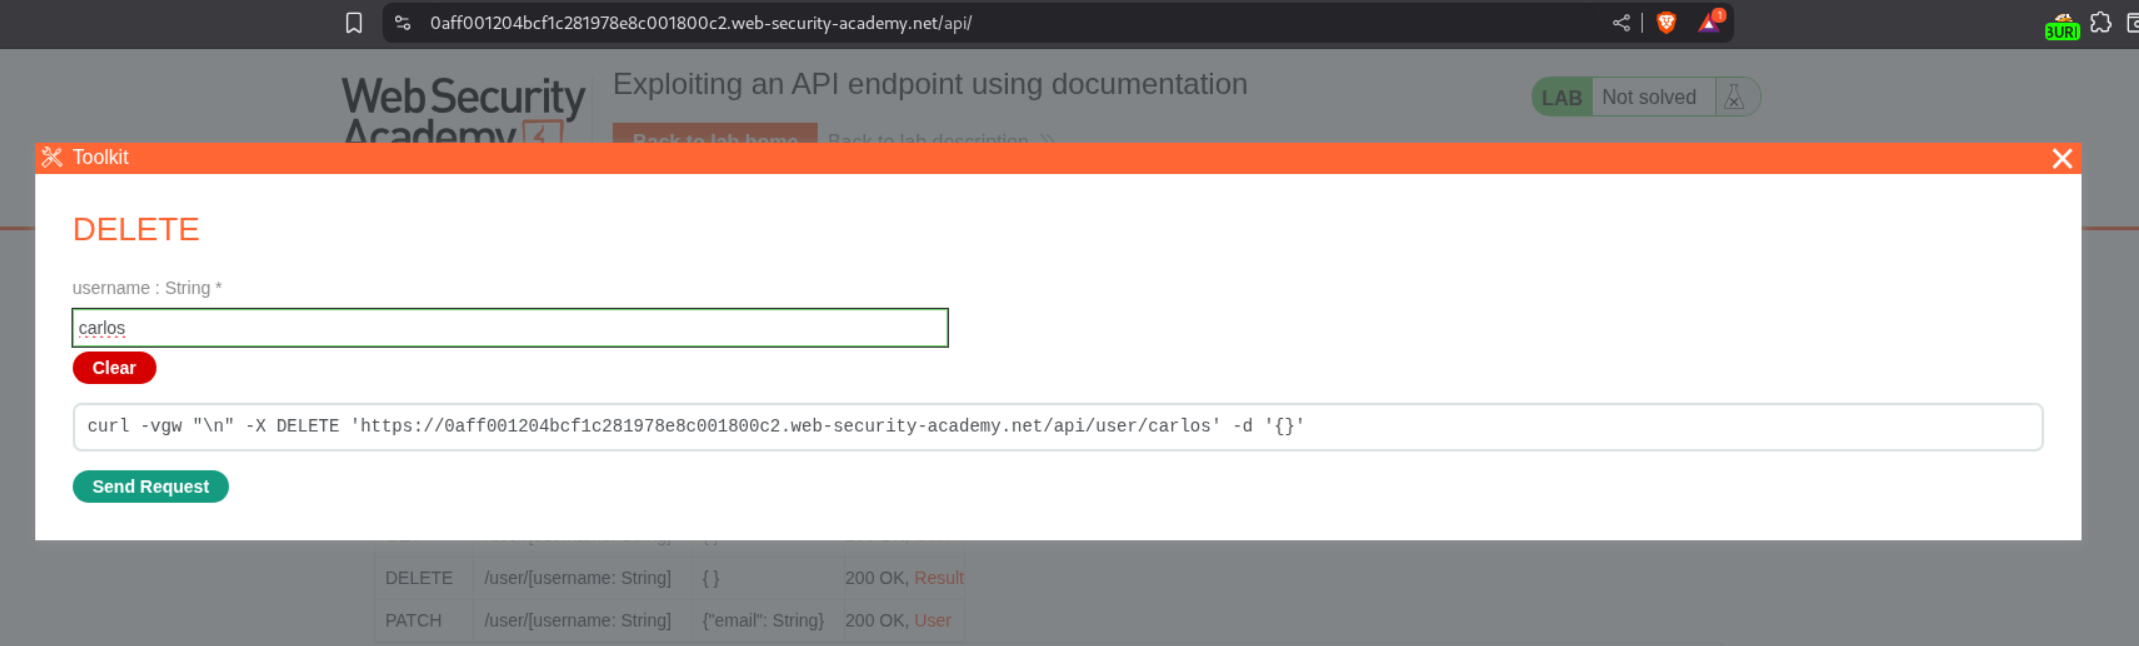Viewport: 2139px width, 646px height.
Task: Click the PATCH method cell in API table
Action: 413,621
